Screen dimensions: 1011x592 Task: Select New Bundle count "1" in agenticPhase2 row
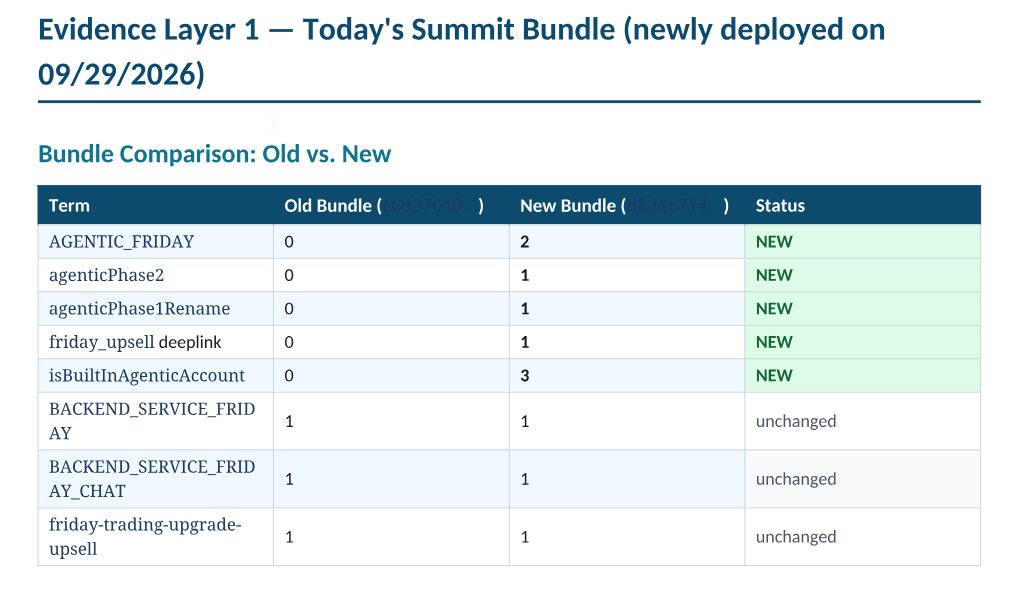click(x=525, y=275)
